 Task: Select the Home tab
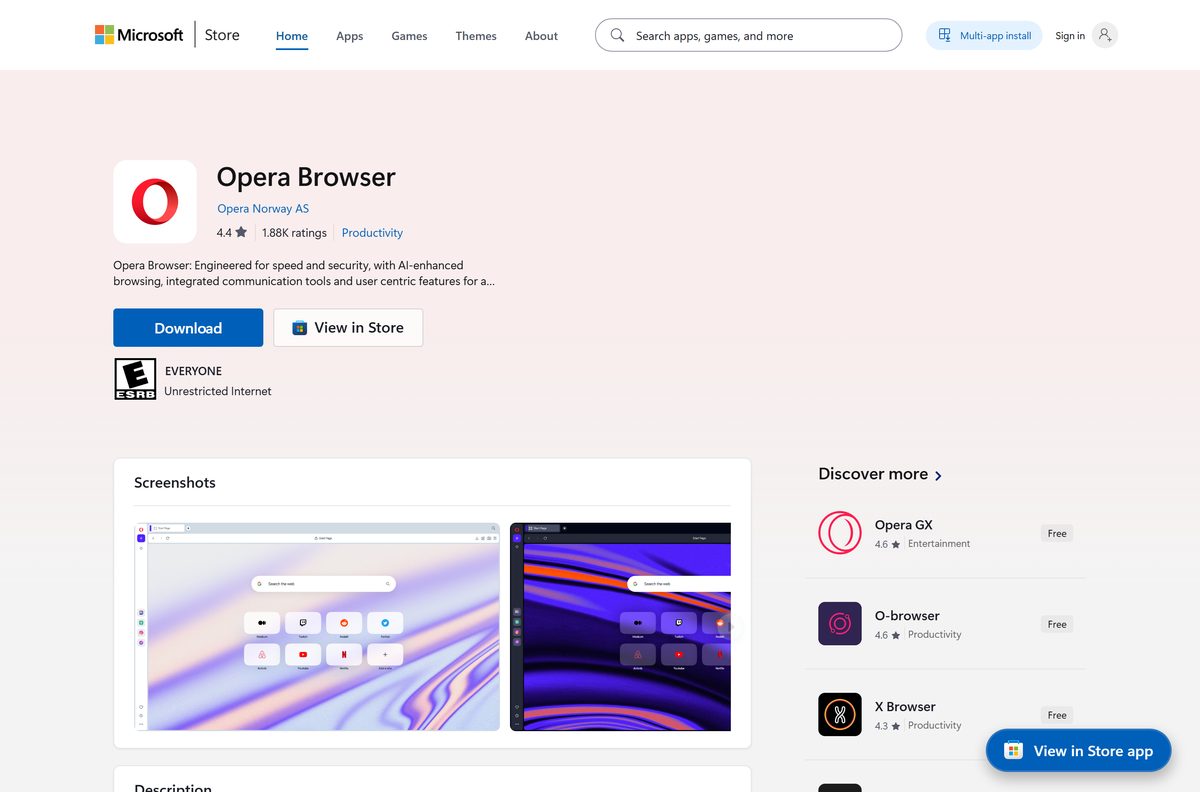(x=292, y=36)
